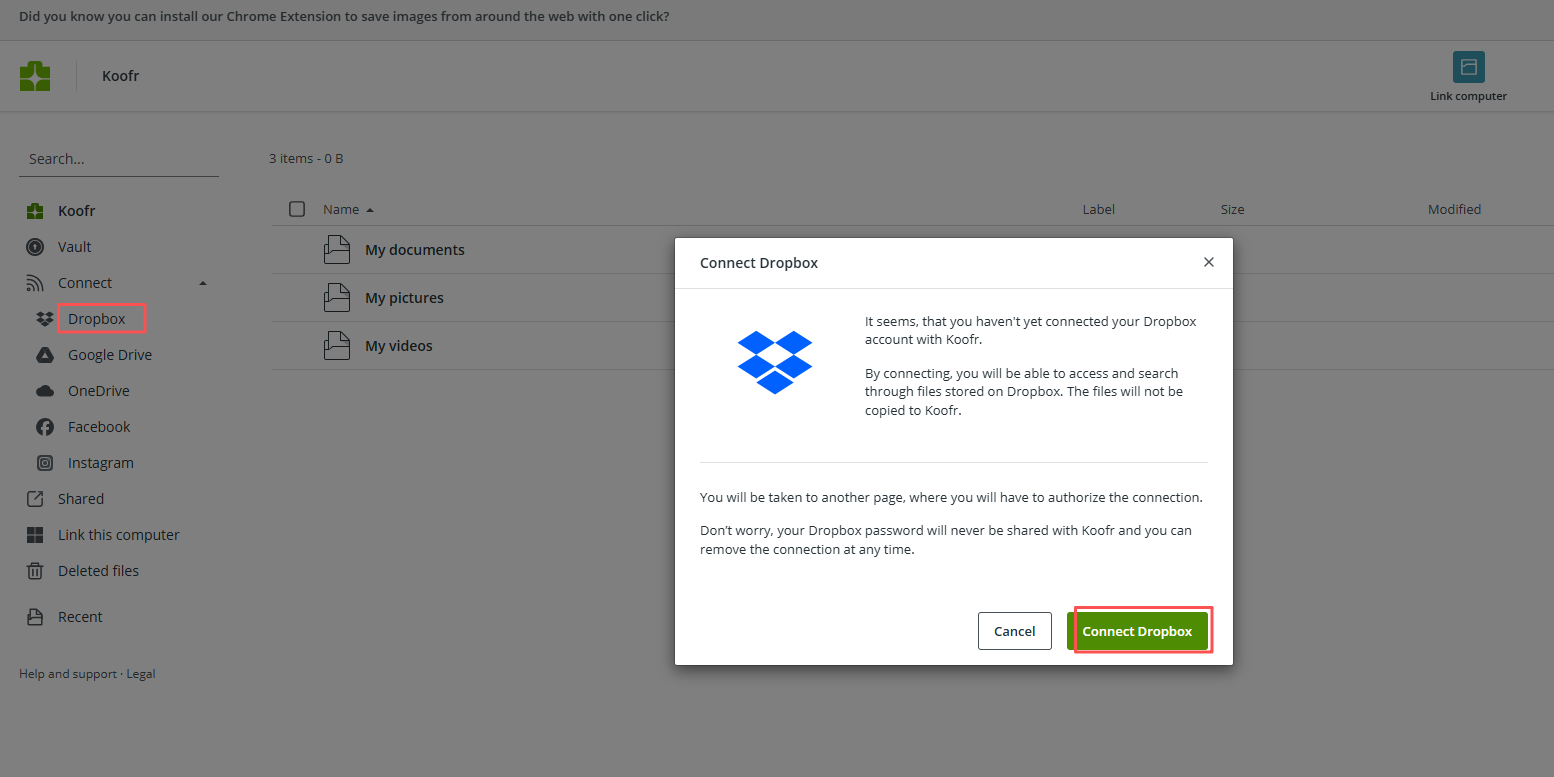Sort by the Name column arrow

(370, 210)
